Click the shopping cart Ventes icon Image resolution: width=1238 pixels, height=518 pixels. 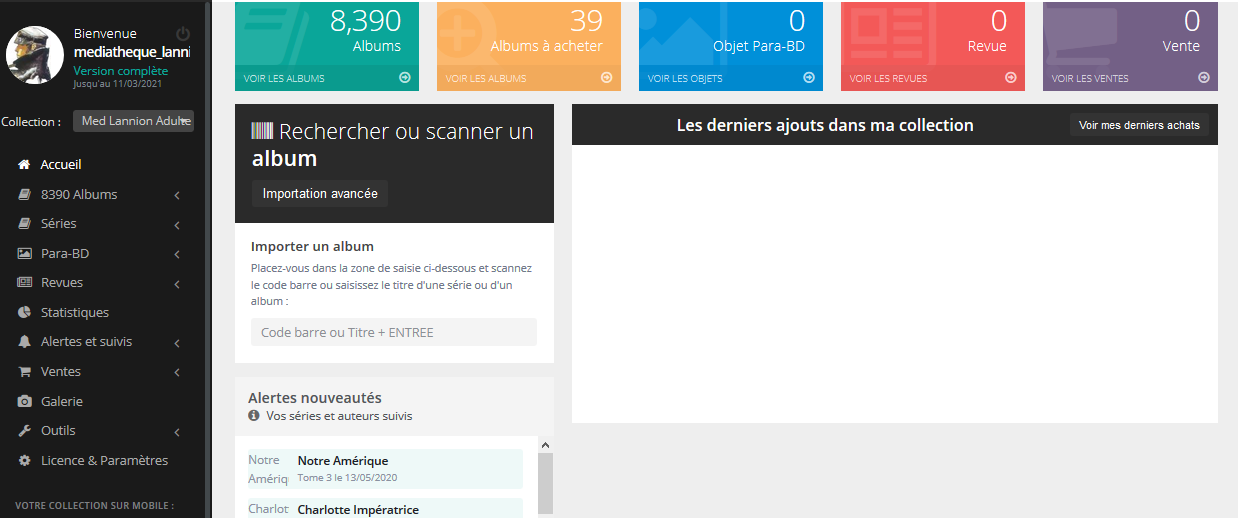click(24, 372)
